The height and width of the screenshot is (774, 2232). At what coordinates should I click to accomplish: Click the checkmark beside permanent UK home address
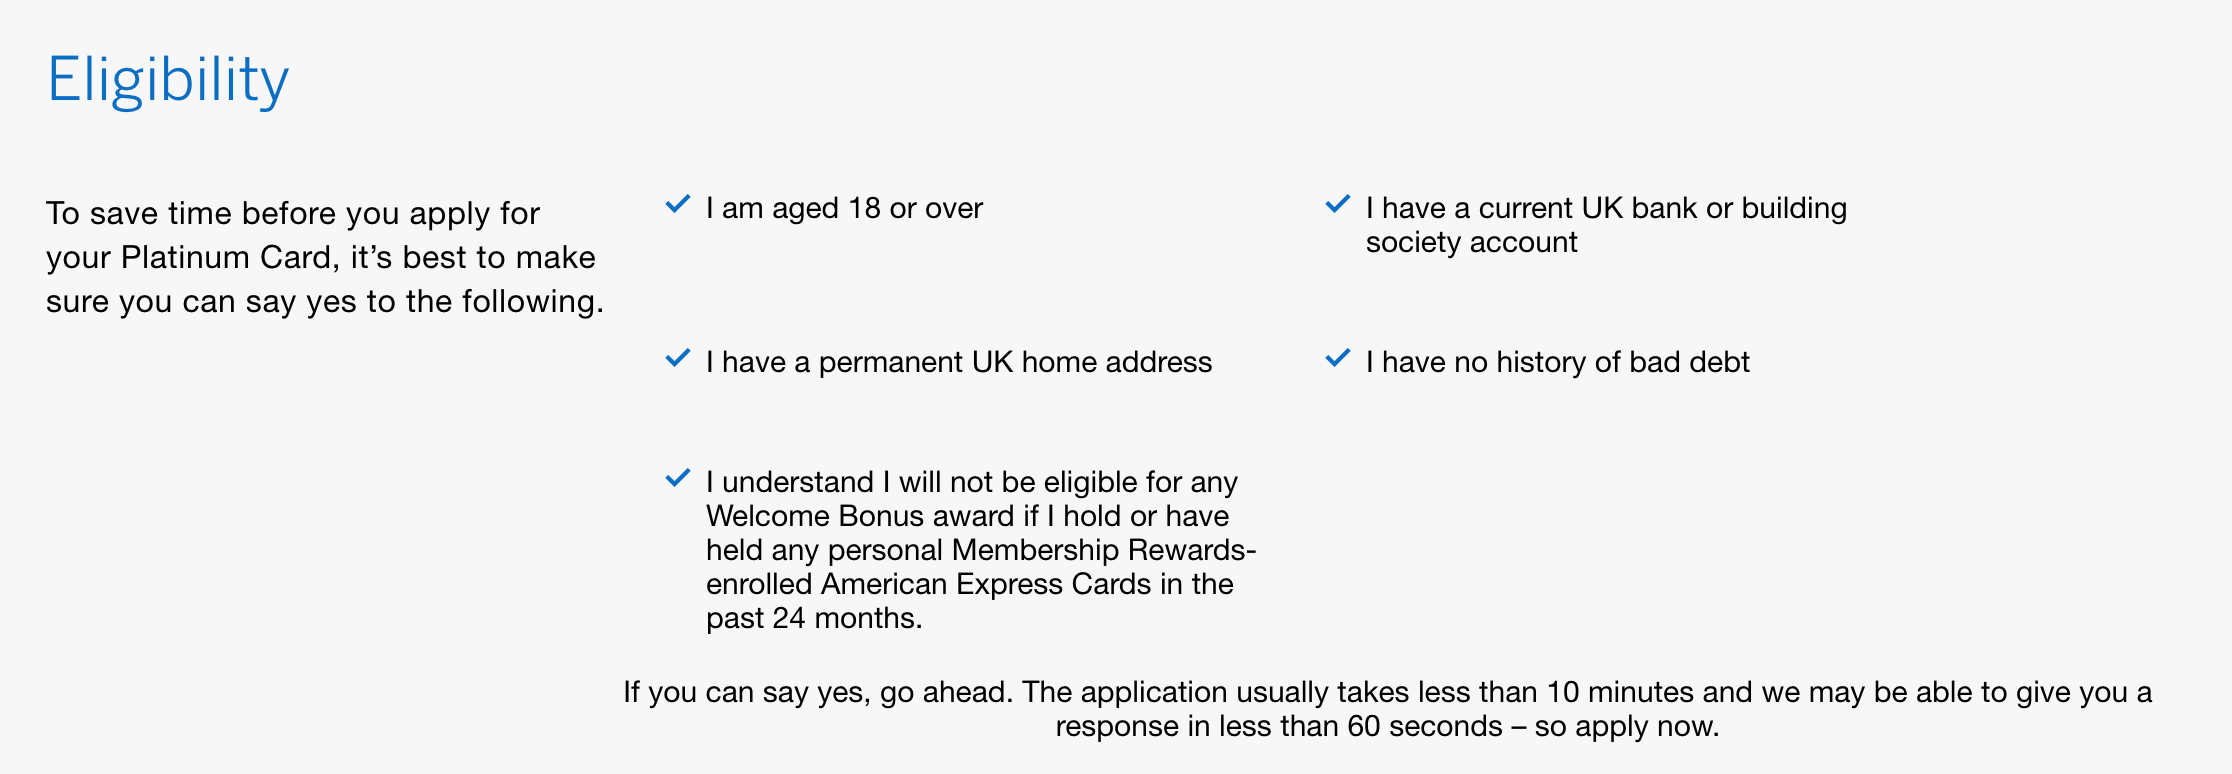(678, 359)
